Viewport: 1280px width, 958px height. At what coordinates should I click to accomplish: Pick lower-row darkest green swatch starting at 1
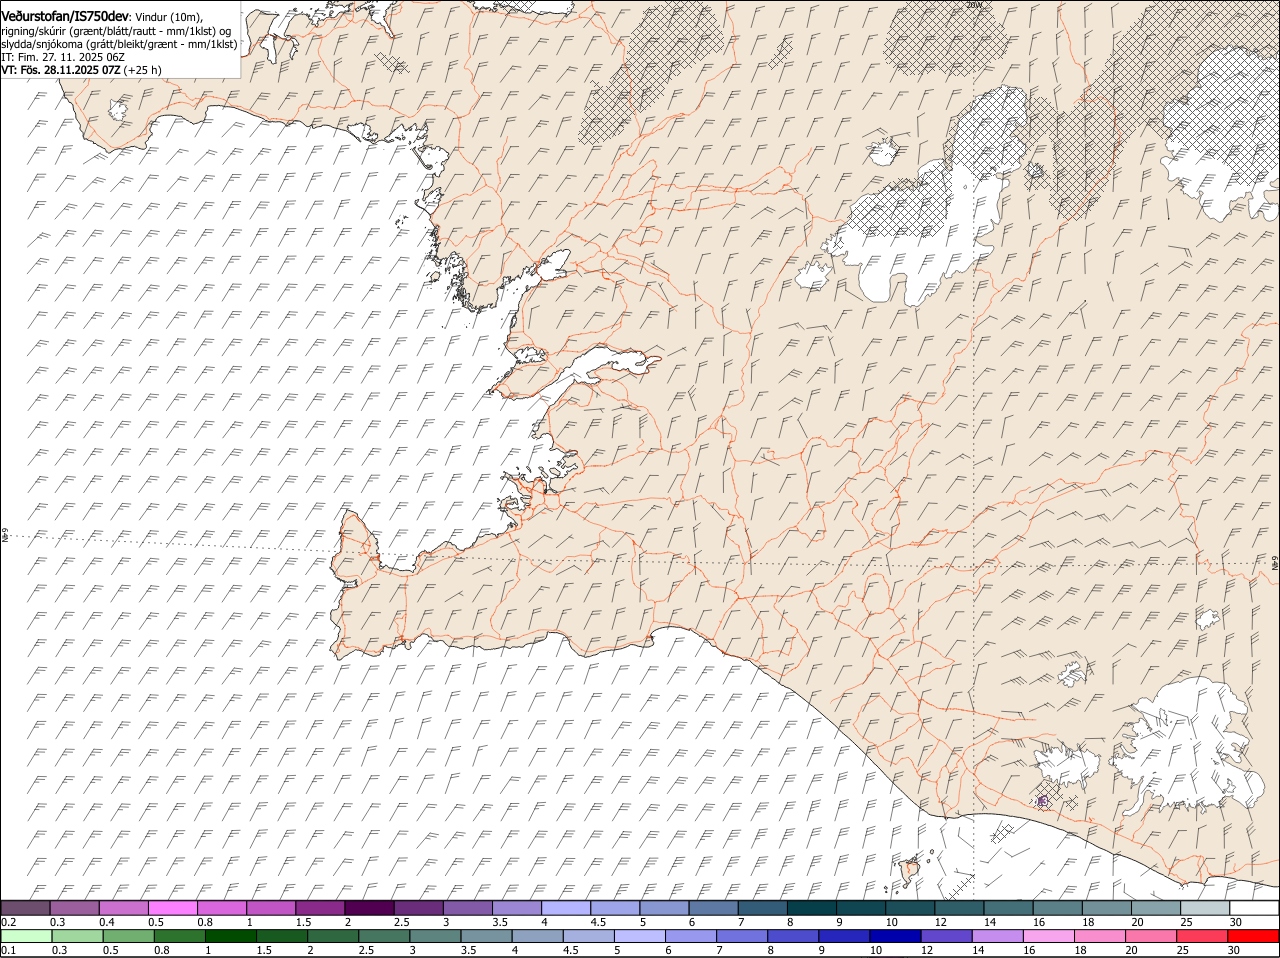230,936
